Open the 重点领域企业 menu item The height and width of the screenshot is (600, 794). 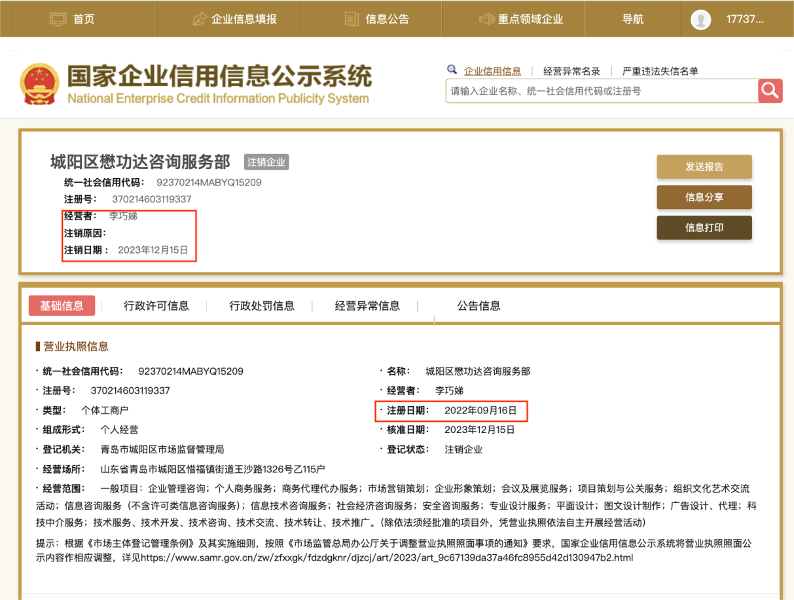[530, 19]
